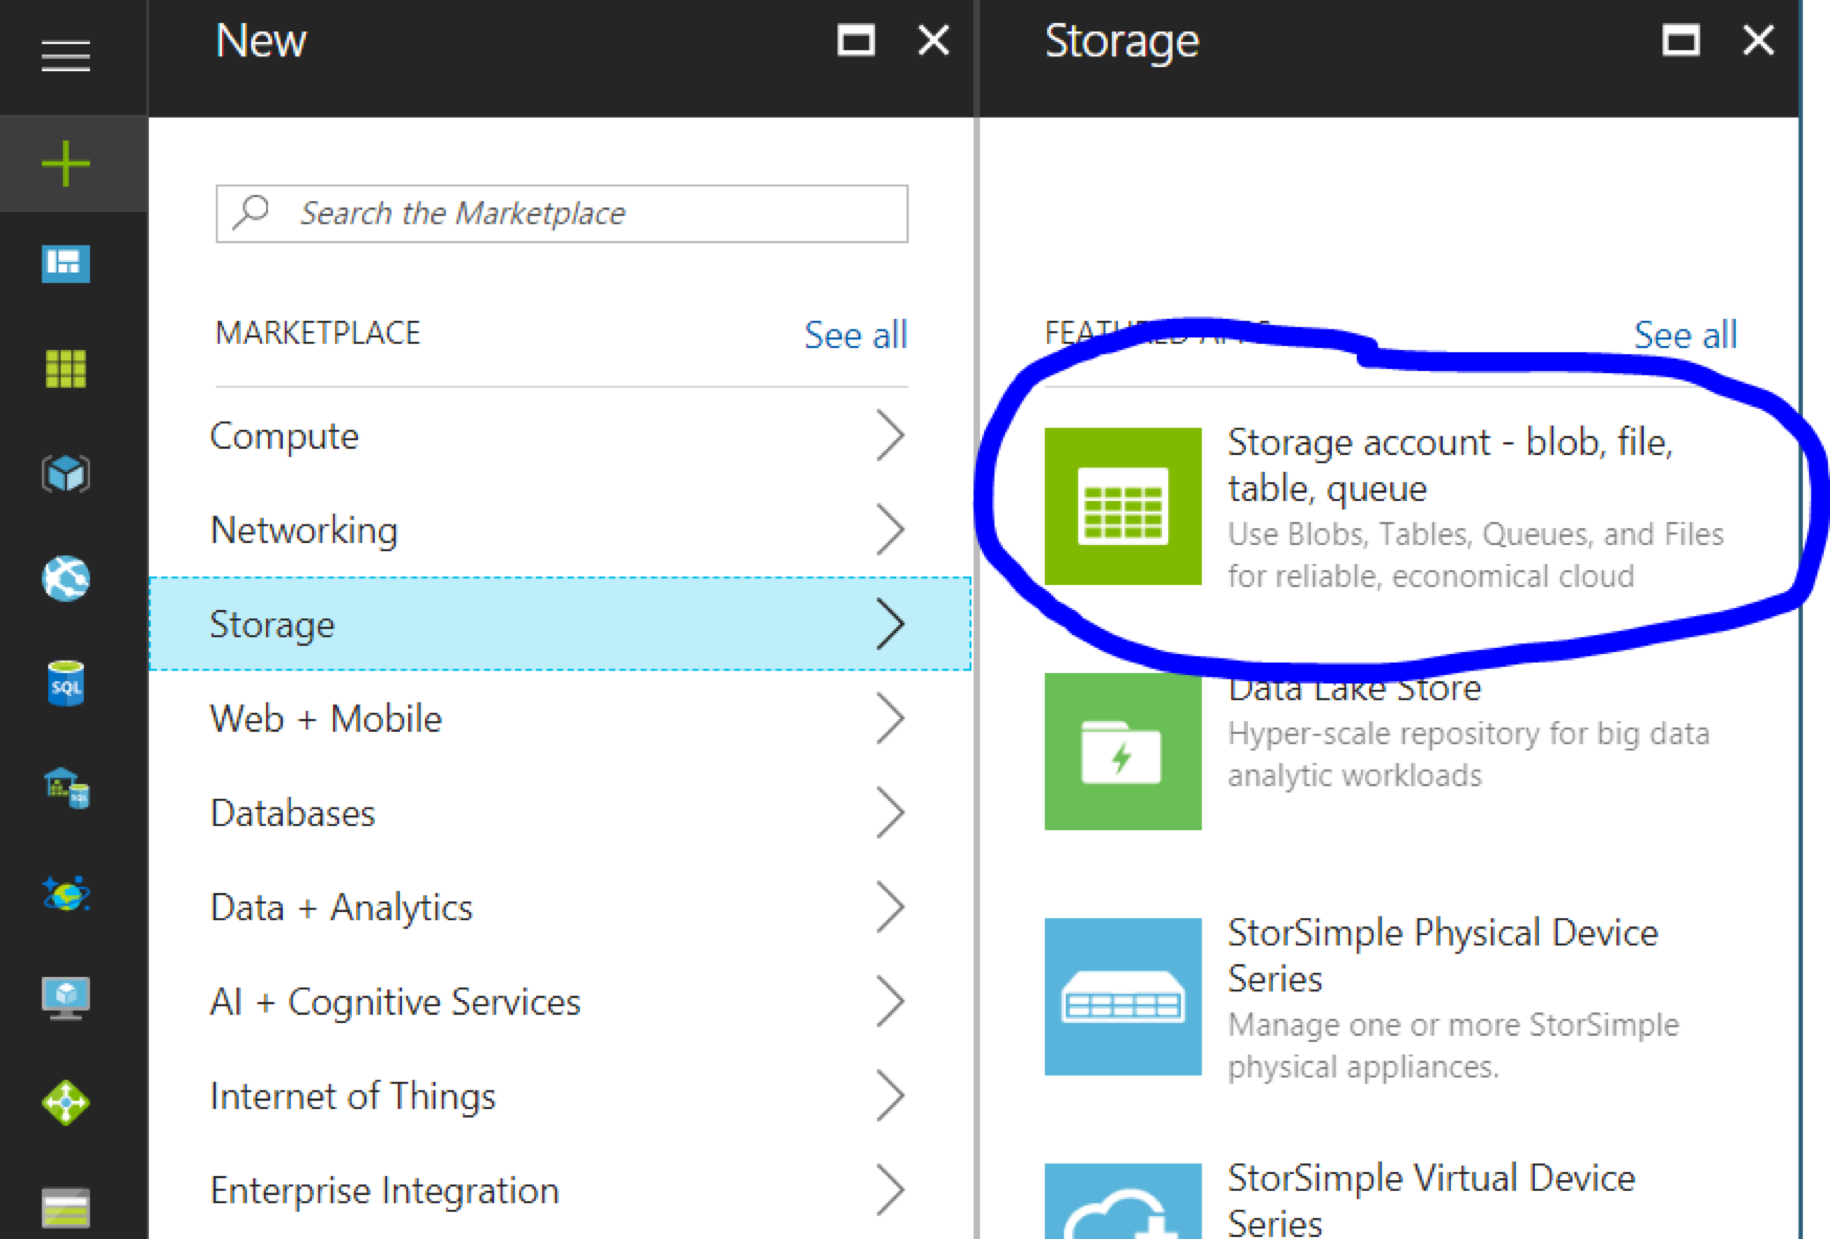Open the Storage accounts icon at the sidebar bottom
Image resolution: width=1830 pixels, height=1239 pixels.
tap(66, 1208)
